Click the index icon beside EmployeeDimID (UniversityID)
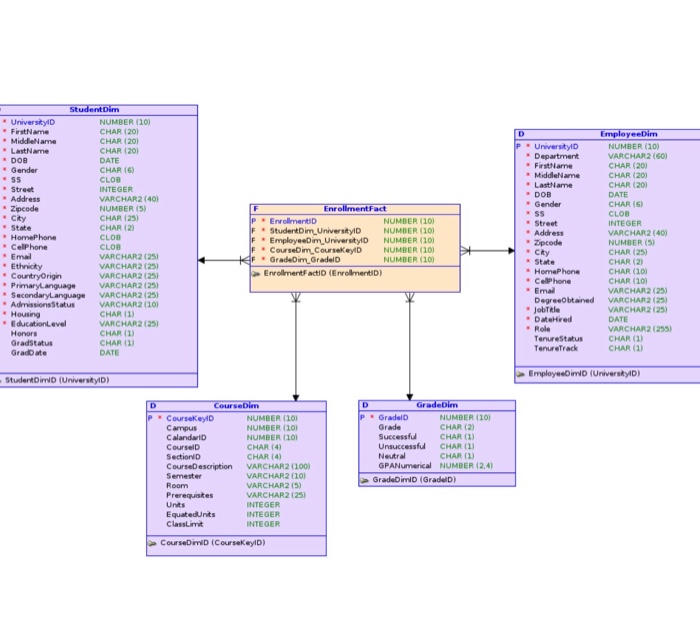 coord(520,374)
